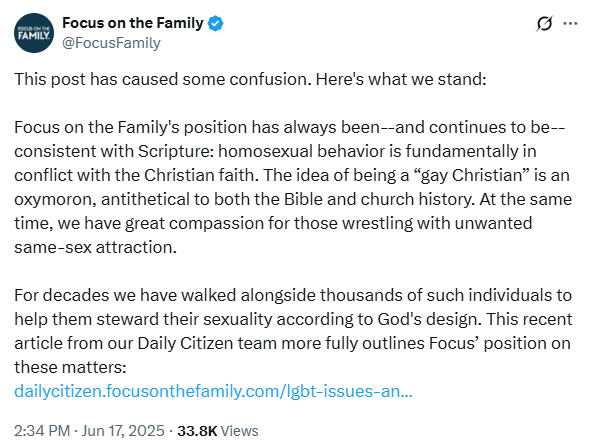The height and width of the screenshot is (448, 594).
Task: Open the Grok explain-post icon
Action: (544, 23)
